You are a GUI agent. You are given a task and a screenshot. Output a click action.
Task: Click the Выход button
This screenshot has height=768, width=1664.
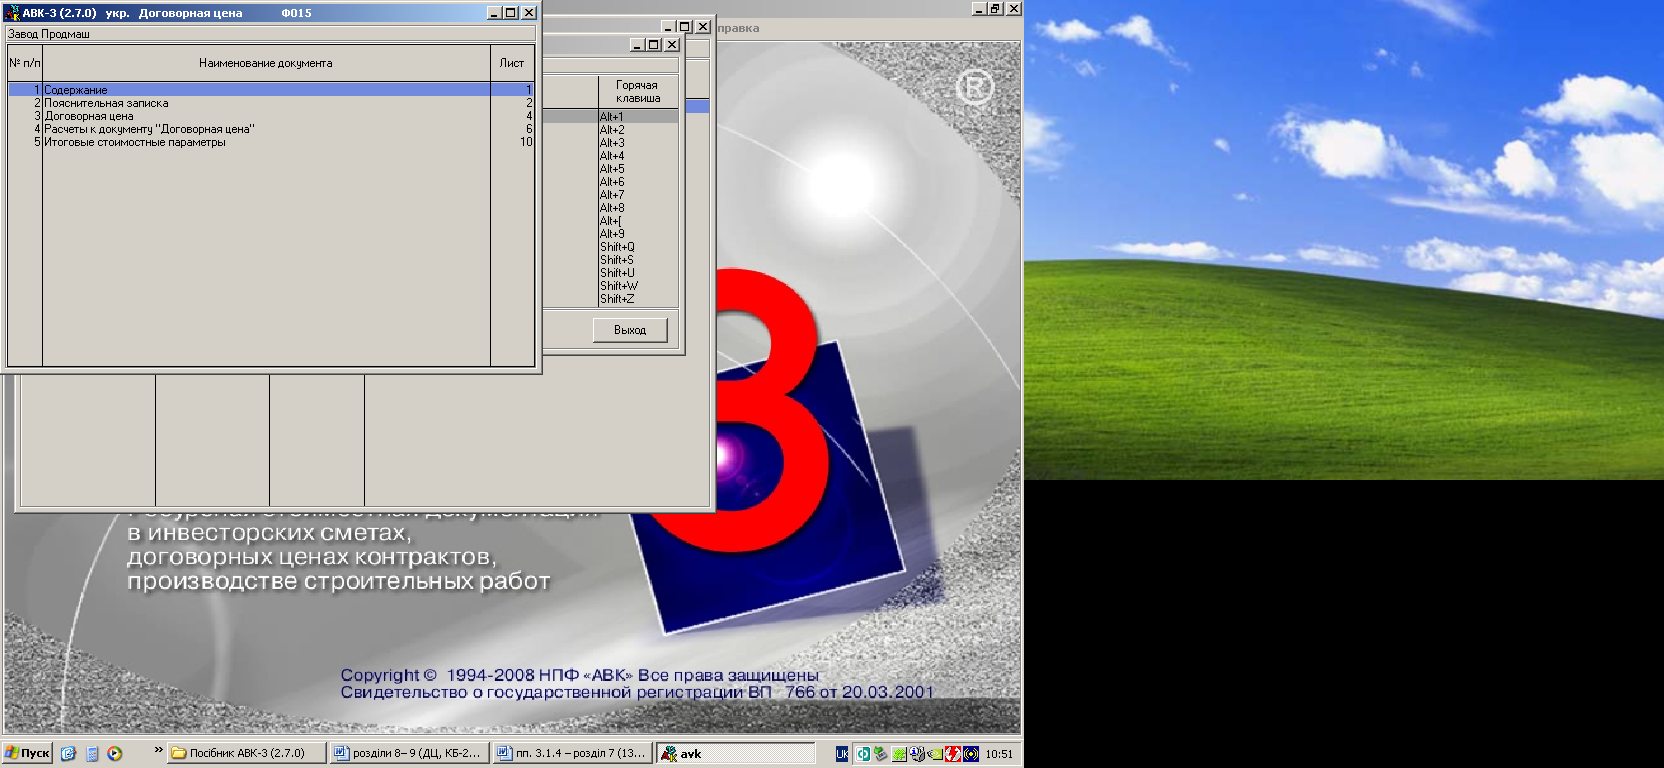tap(630, 330)
